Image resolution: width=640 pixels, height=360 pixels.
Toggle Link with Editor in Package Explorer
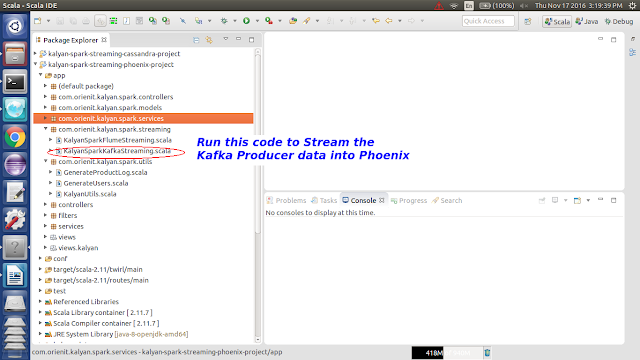[x=209, y=40]
